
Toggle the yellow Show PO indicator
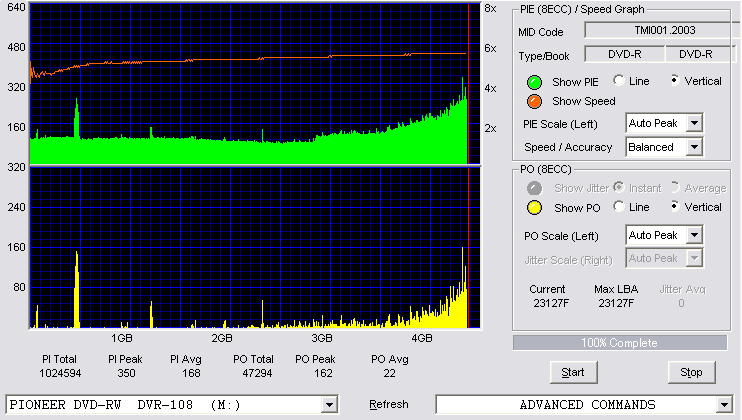(x=534, y=208)
